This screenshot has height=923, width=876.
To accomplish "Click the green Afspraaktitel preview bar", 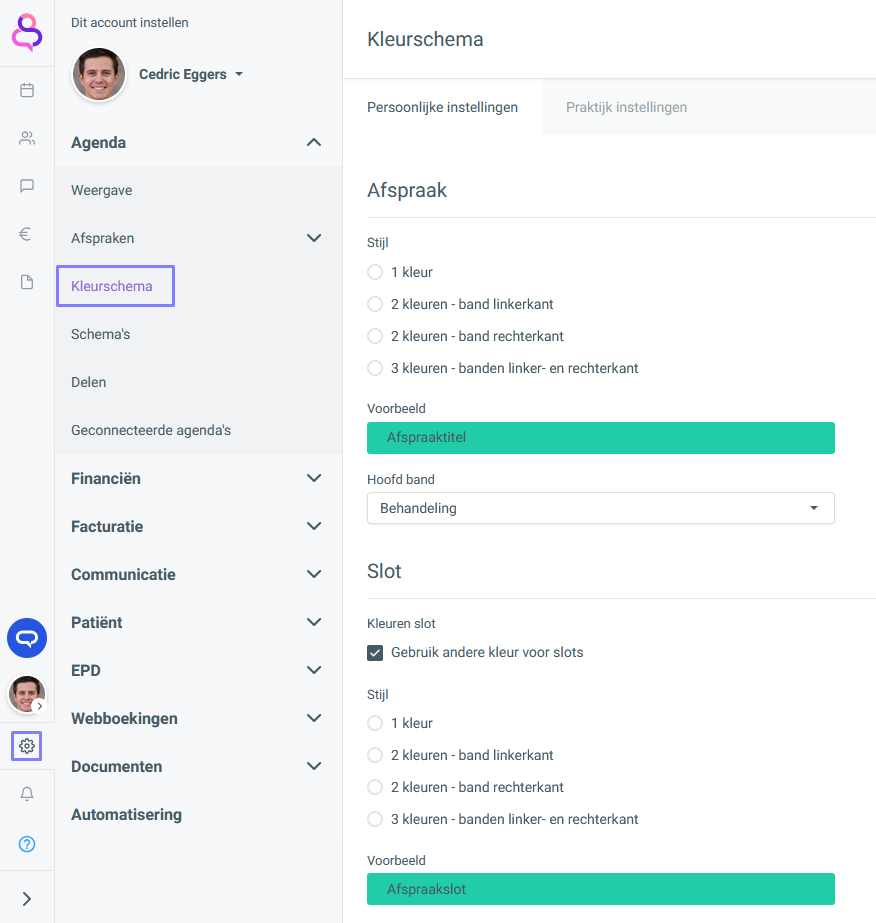I will 600,438.
